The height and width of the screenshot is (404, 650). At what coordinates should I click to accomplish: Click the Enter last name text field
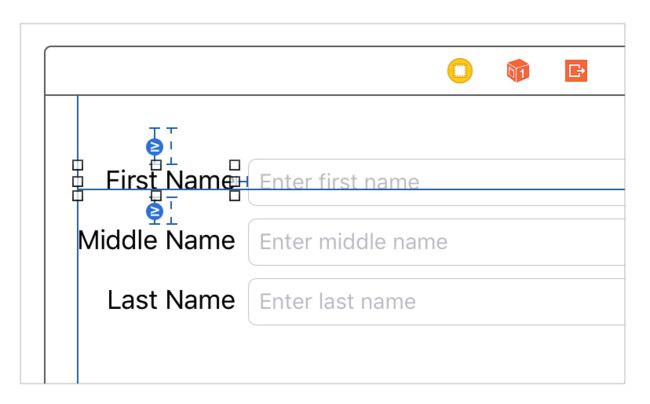(437, 302)
